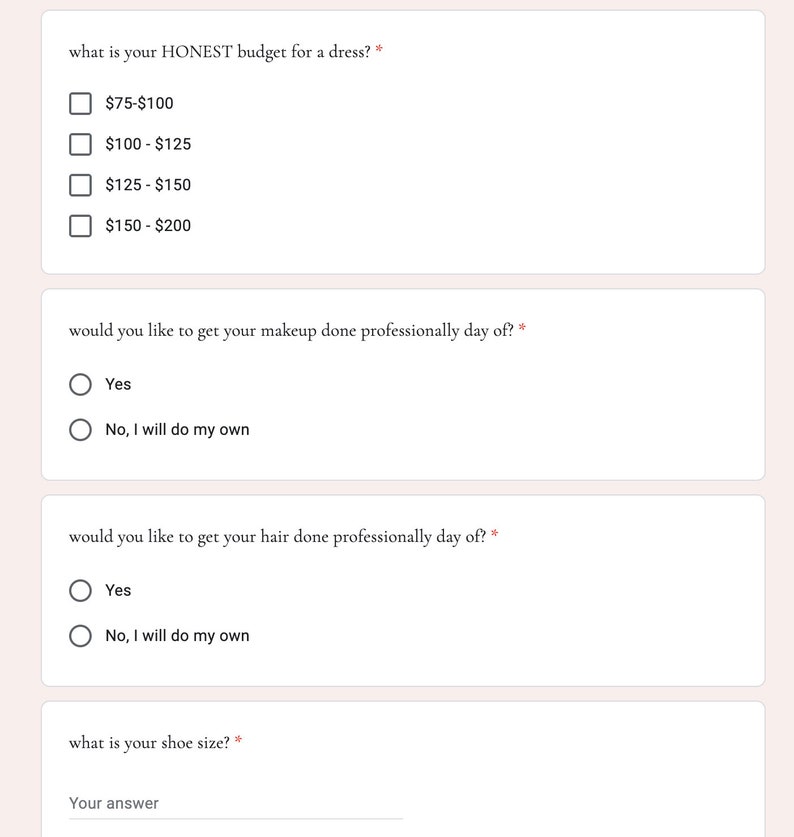Click the 'what is your shoe size?' title
This screenshot has height=837, width=794.
coord(149,743)
